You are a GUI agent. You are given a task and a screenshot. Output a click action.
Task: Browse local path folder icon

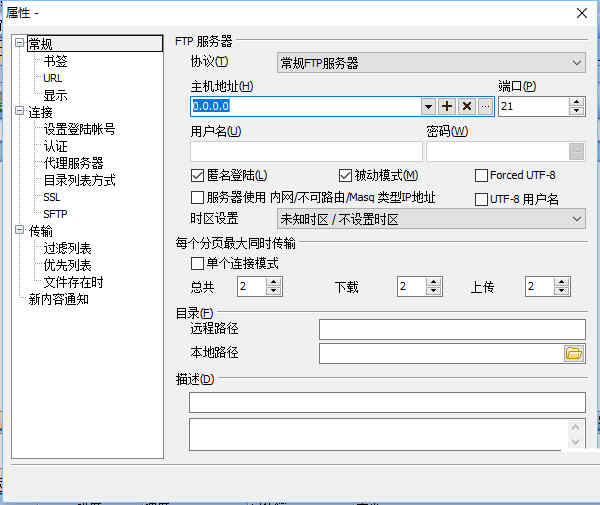click(574, 353)
